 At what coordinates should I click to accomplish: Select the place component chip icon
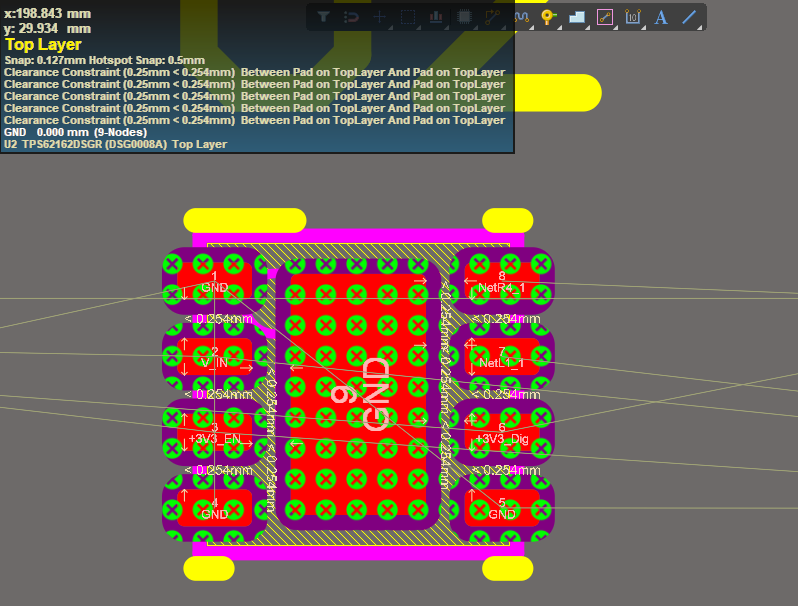[463, 17]
